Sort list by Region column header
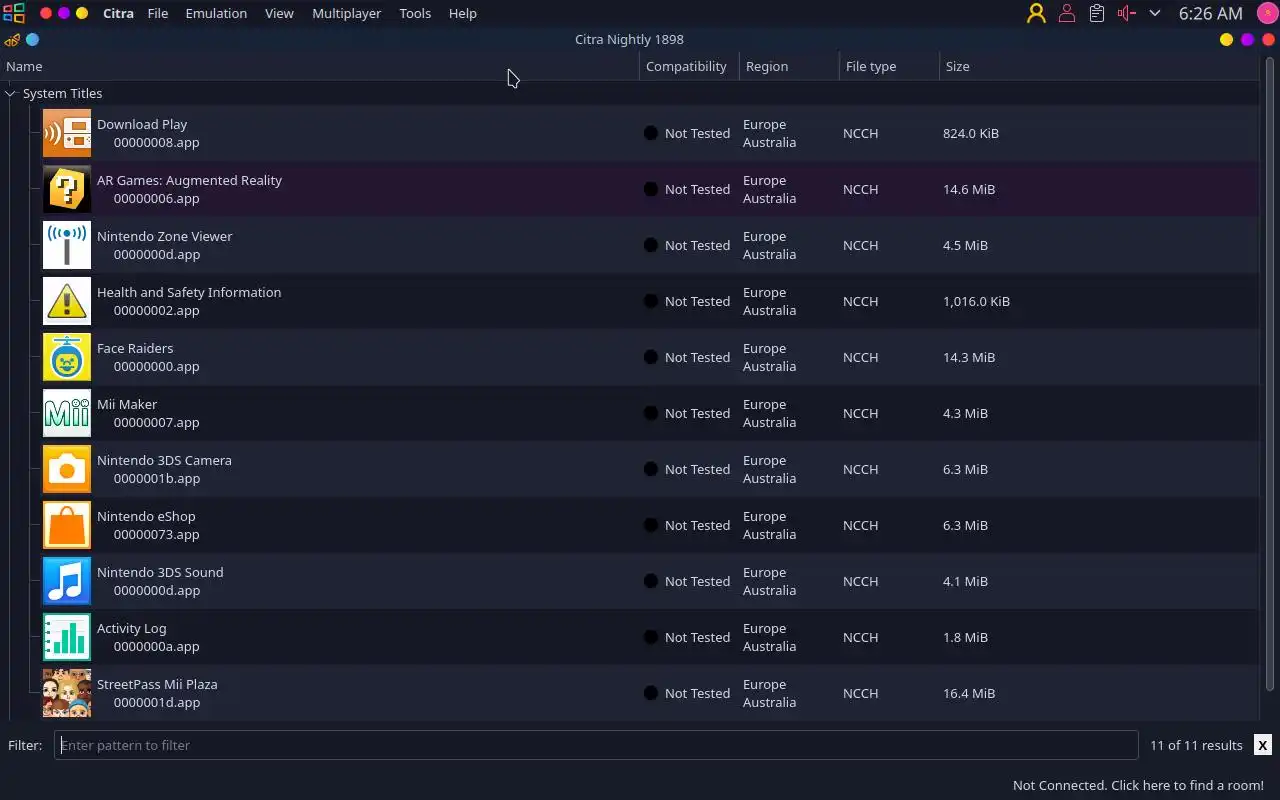The width and height of the screenshot is (1280, 800). coord(789,66)
